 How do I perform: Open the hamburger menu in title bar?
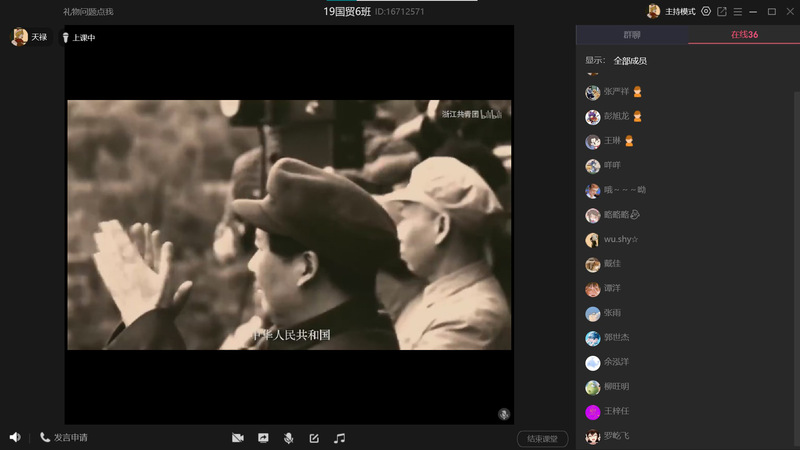pyautogui.click(x=738, y=11)
